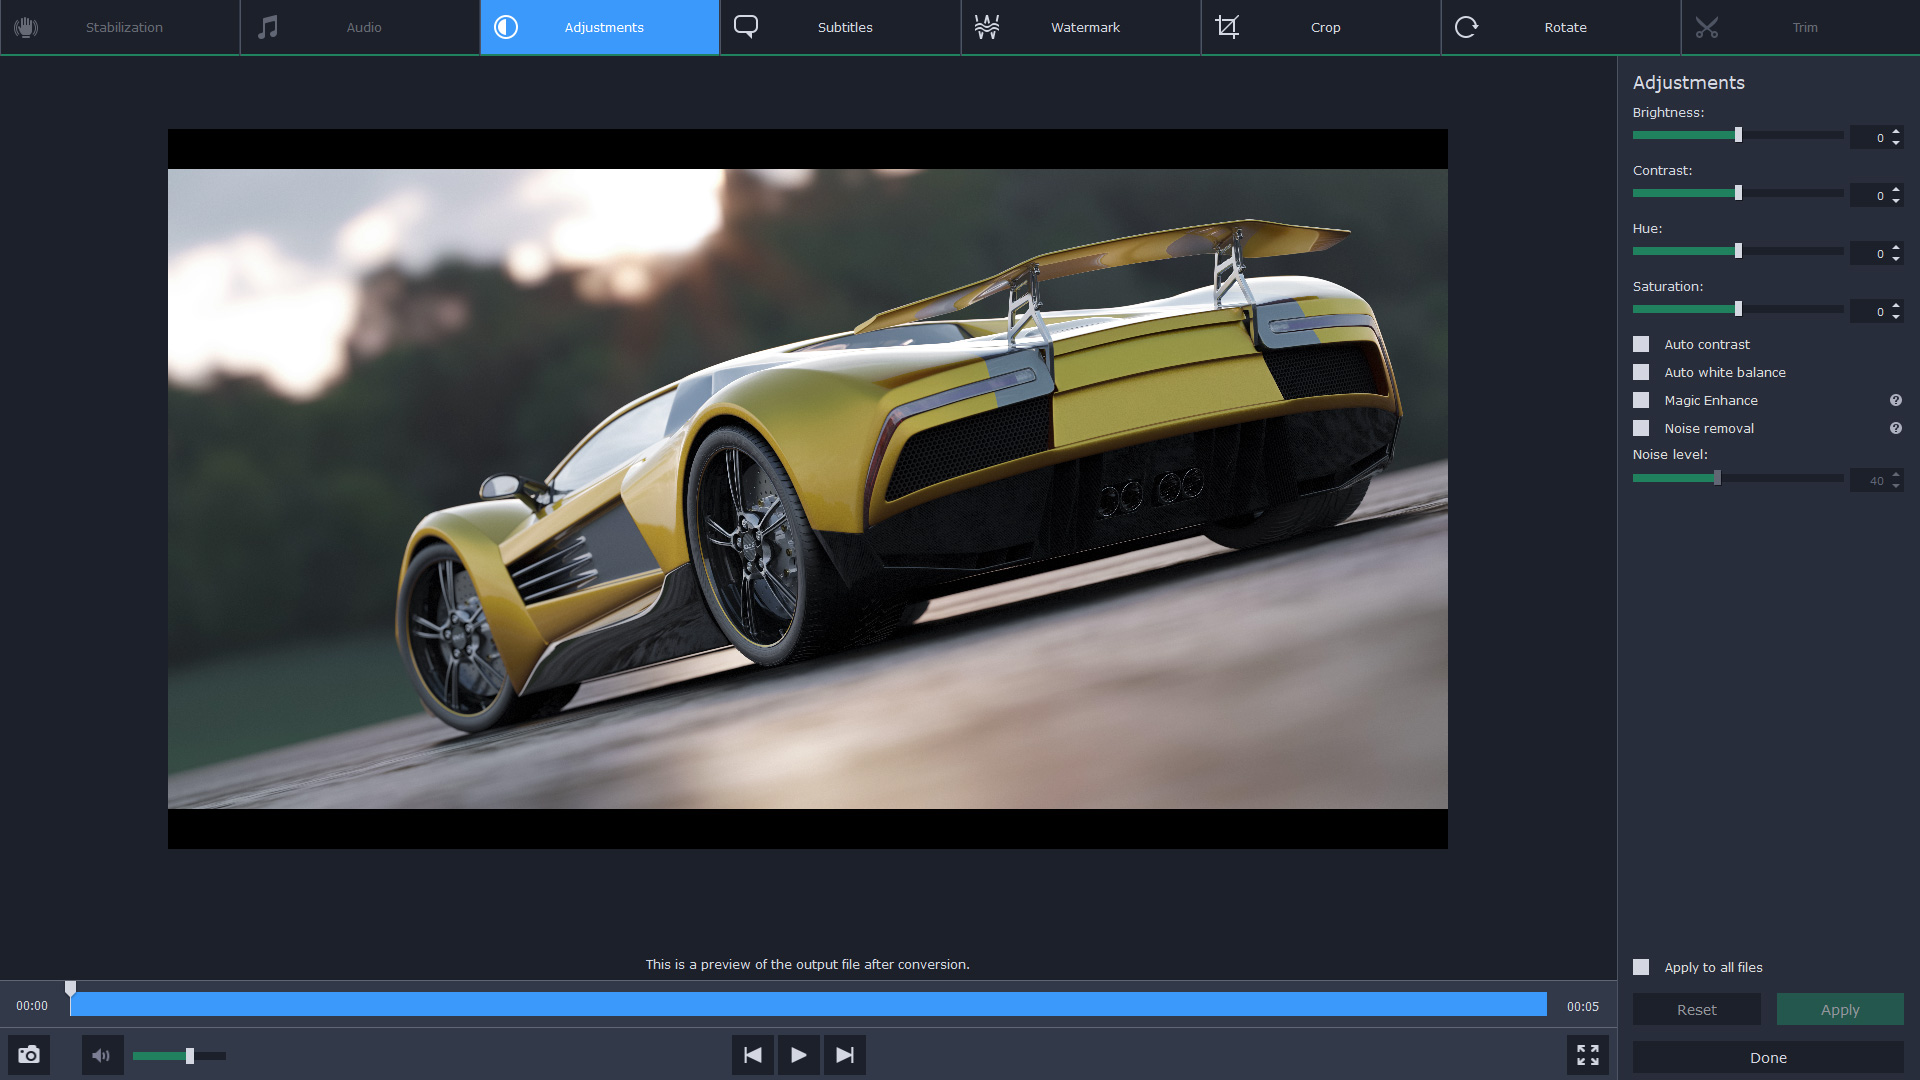Increase Brightness with the up stepper
Screen dimensions: 1920x1080
[1896, 132]
